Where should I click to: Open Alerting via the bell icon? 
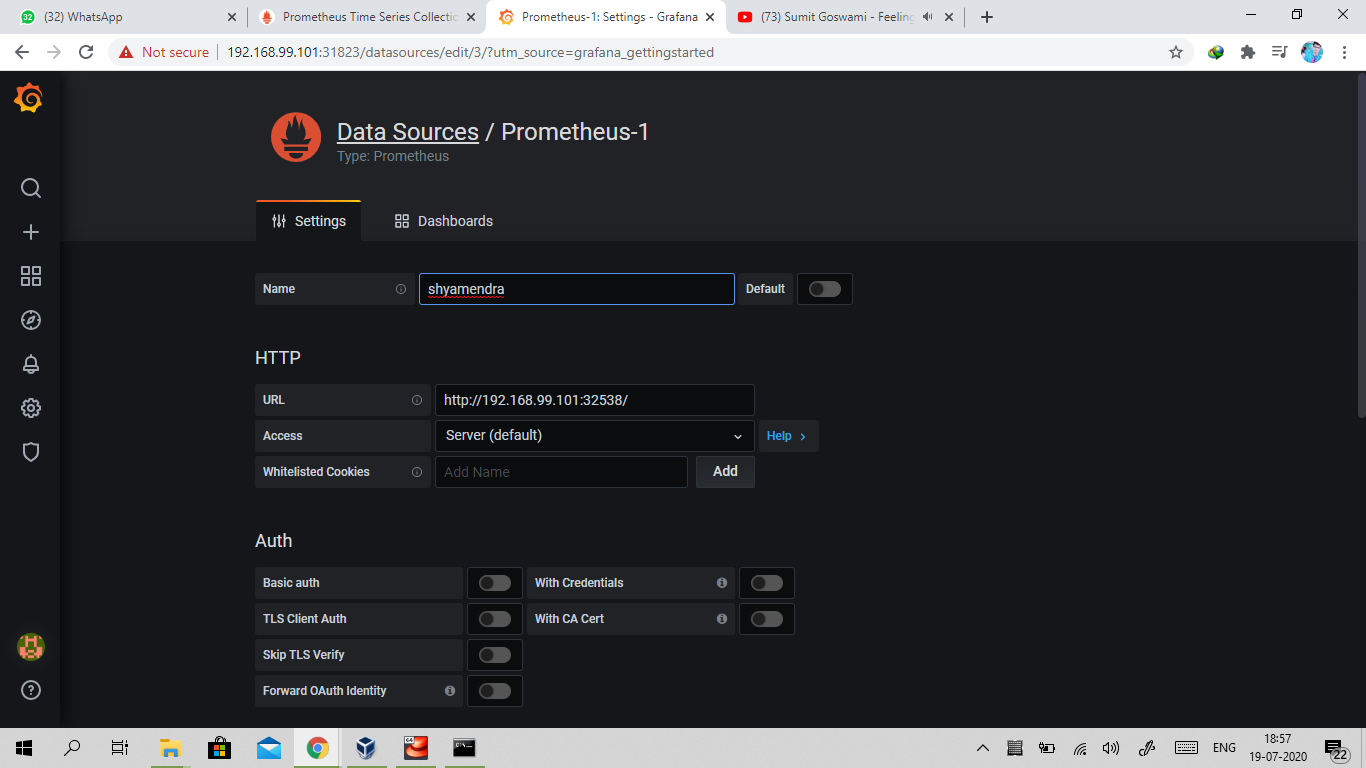(30, 364)
